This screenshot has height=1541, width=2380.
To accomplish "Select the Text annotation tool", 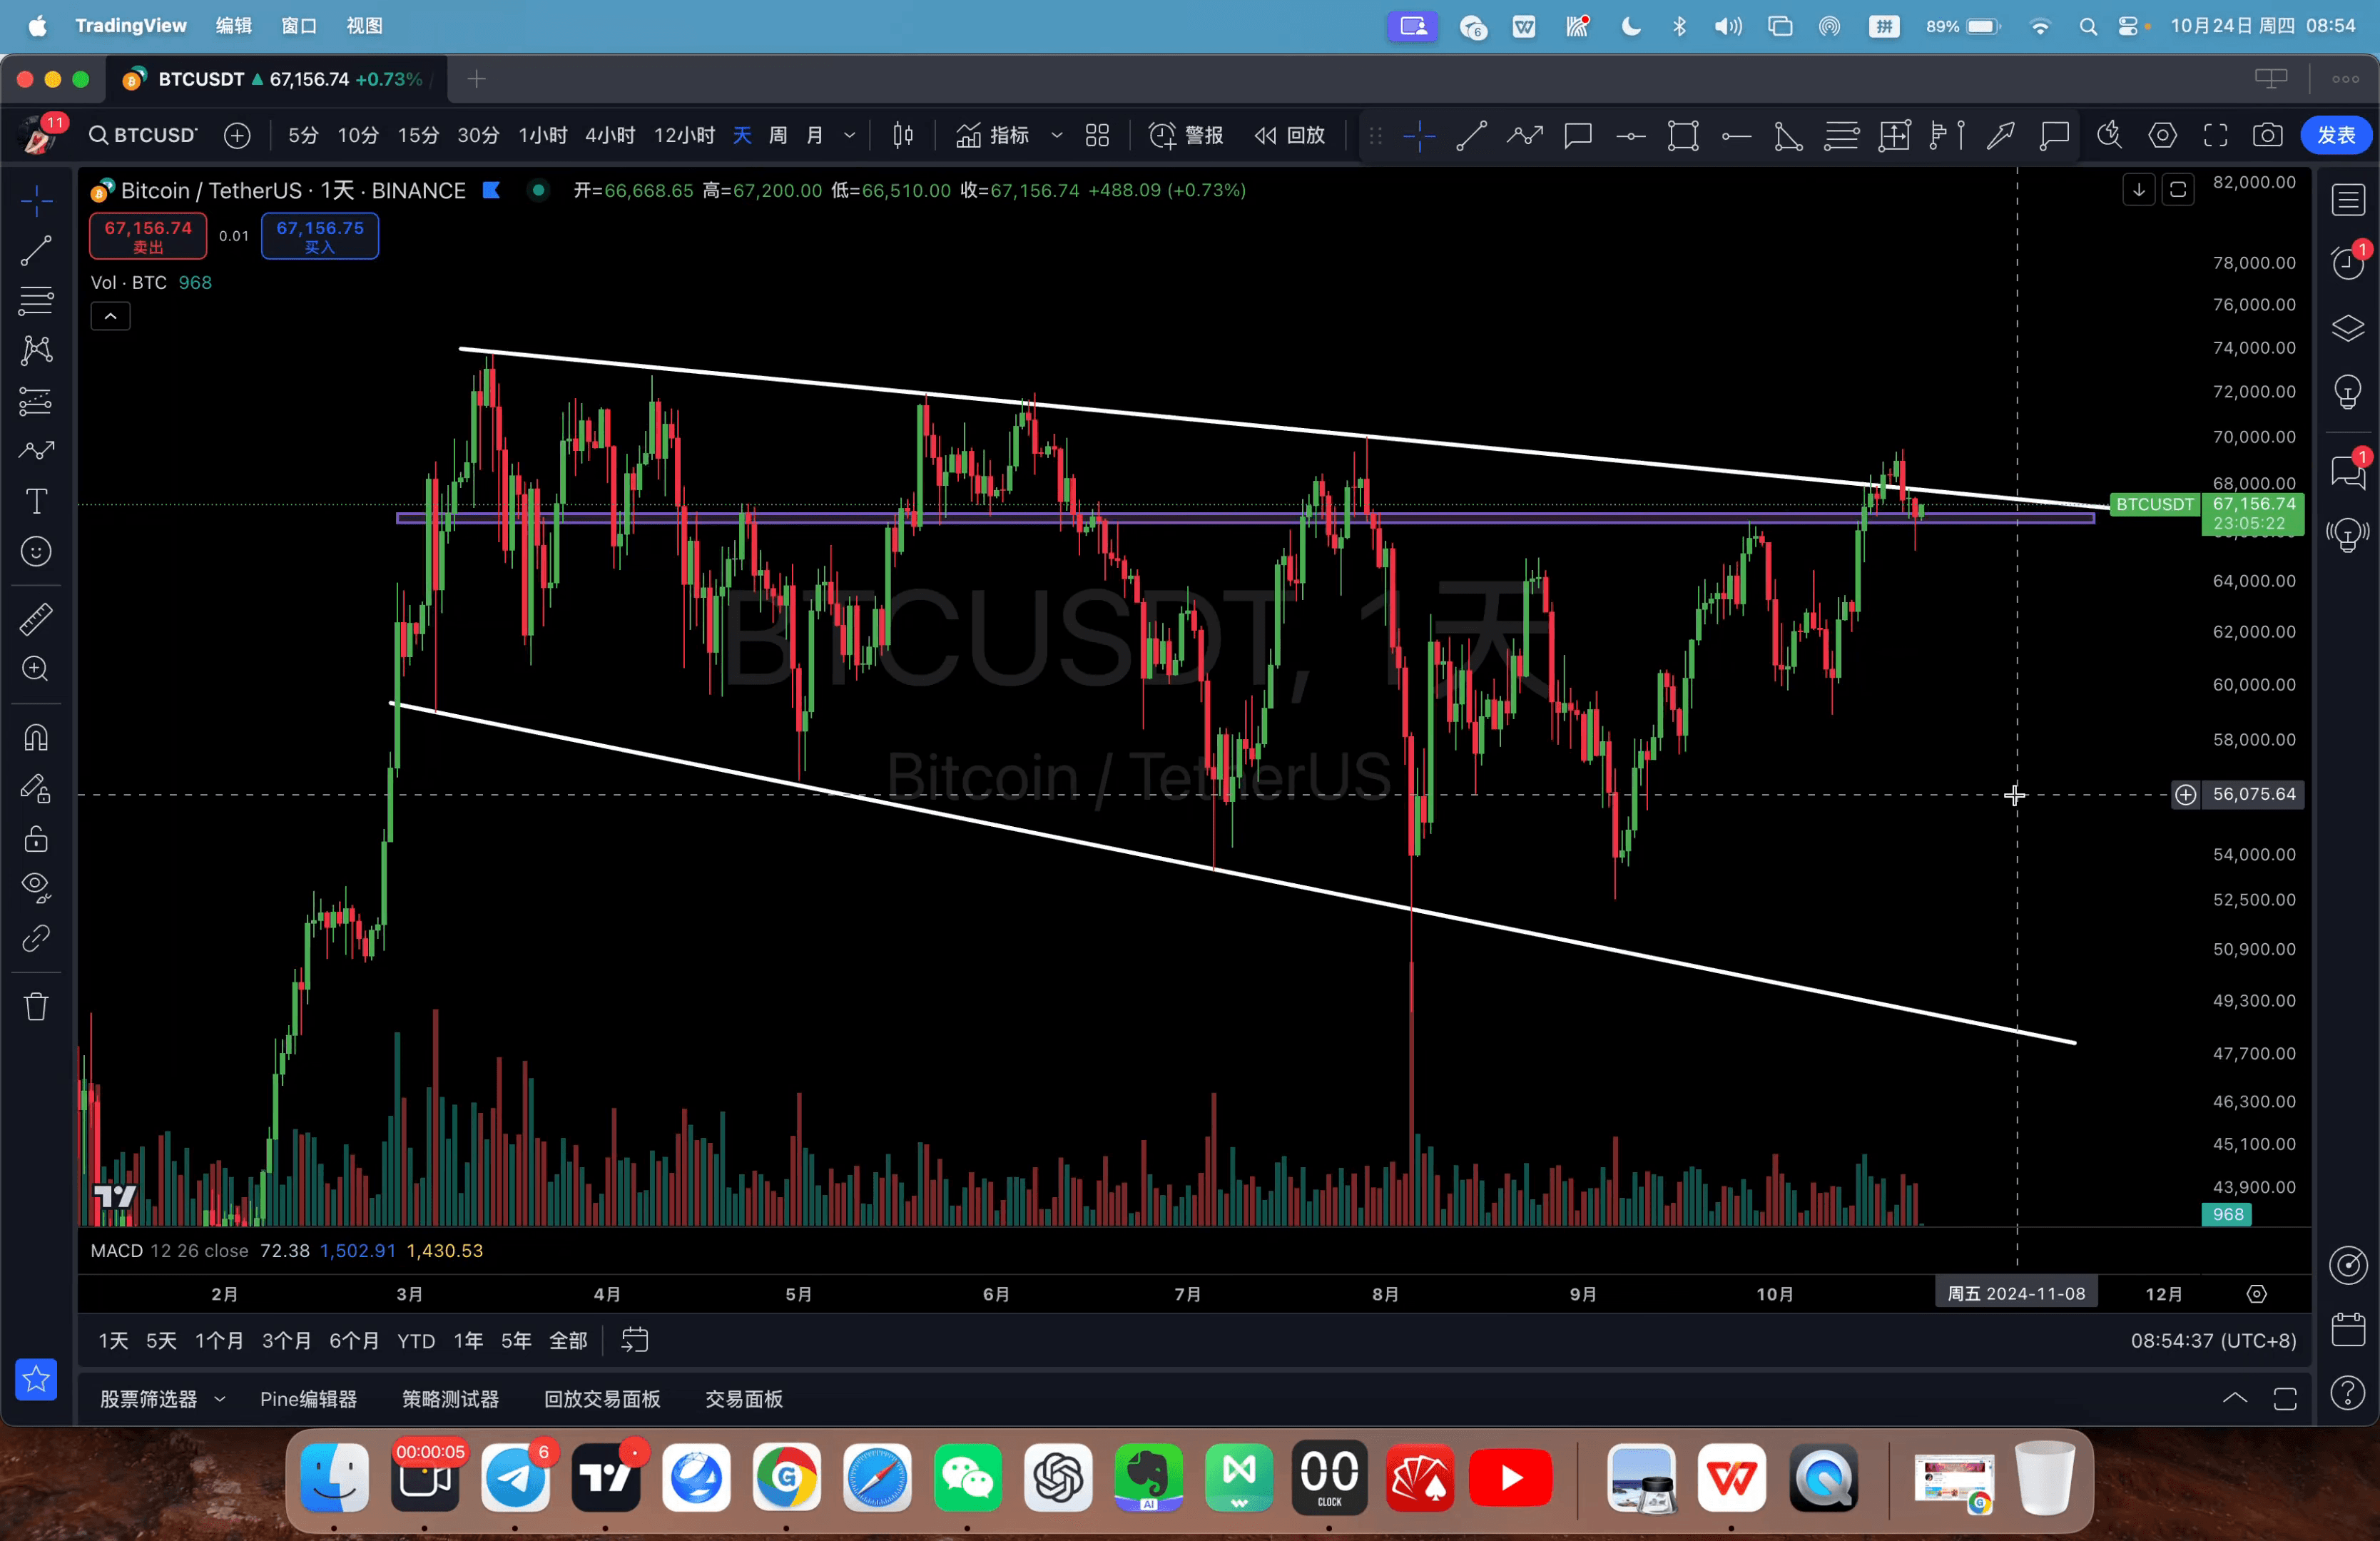I will [x=37, y=501].
